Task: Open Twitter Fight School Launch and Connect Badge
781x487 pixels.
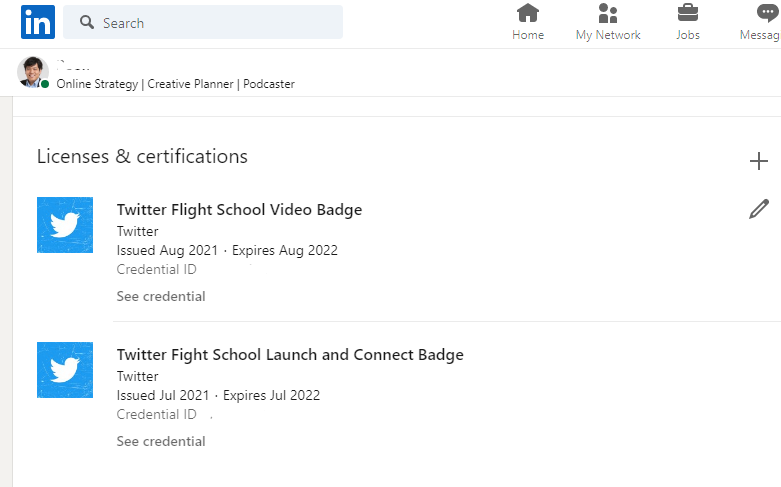Action: (290, 355)
